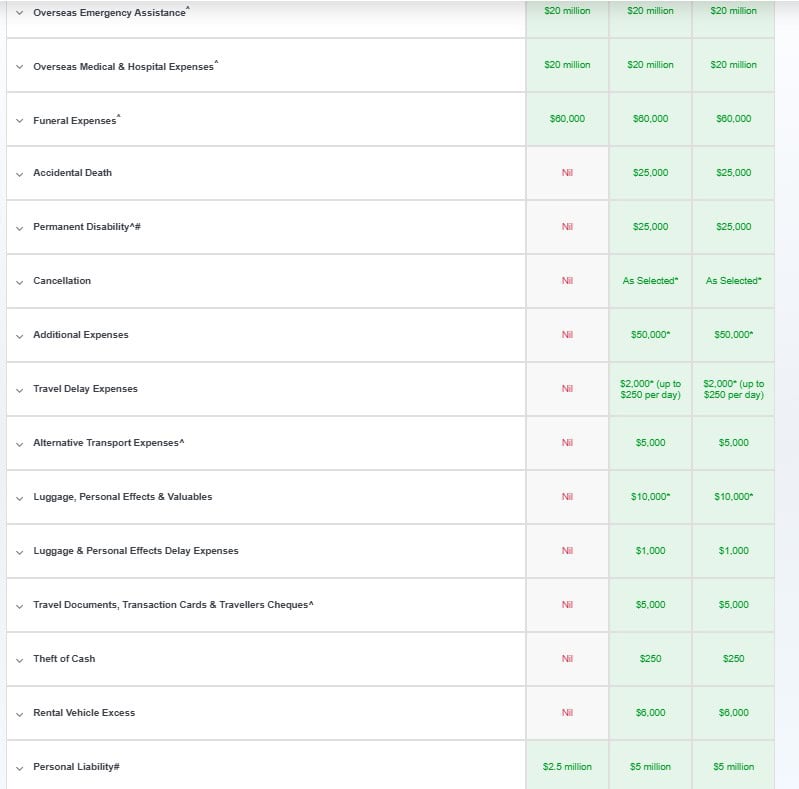The height and width of the screenshot is (789, 799).
Task: Click the first $6,000 Rental Vehicle Excess cell
Action: tap(650, 713)
